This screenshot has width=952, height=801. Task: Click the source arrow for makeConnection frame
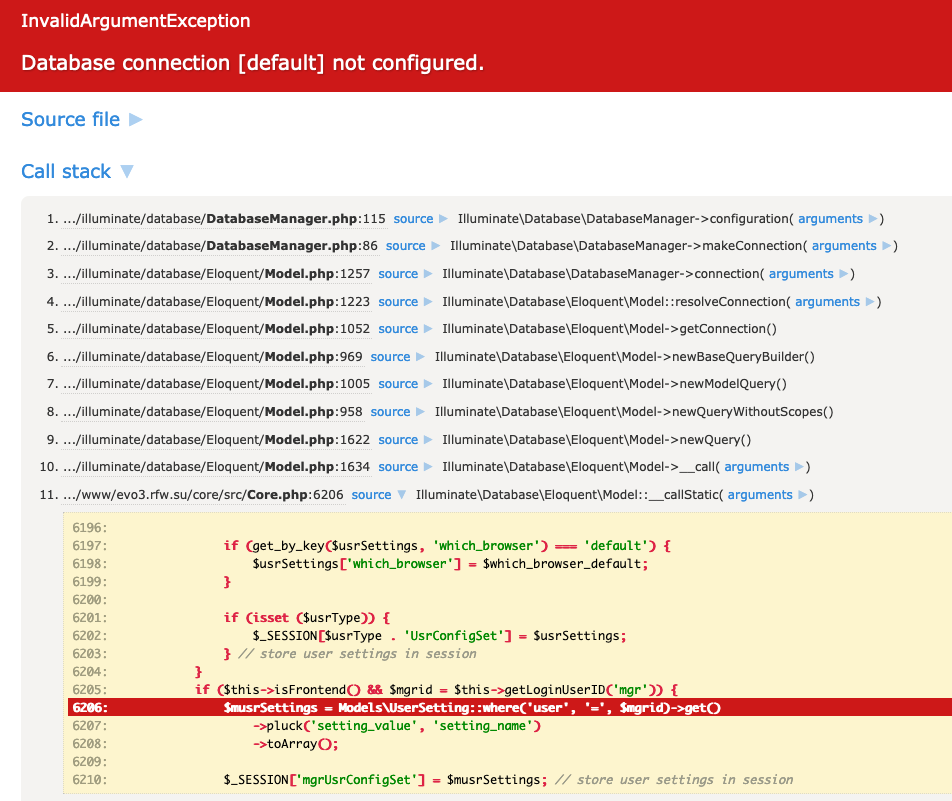click(x=436, y=245)
